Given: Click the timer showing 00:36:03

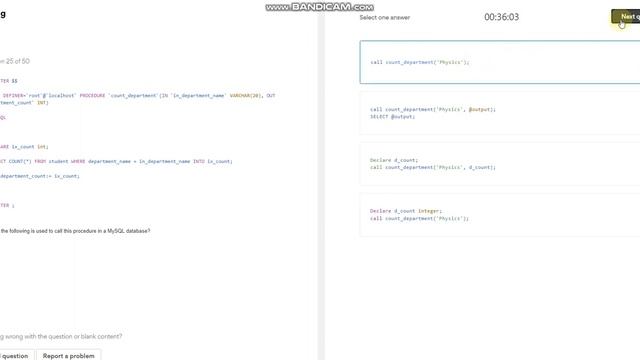Looking at the screenshot, I should 501,17.
